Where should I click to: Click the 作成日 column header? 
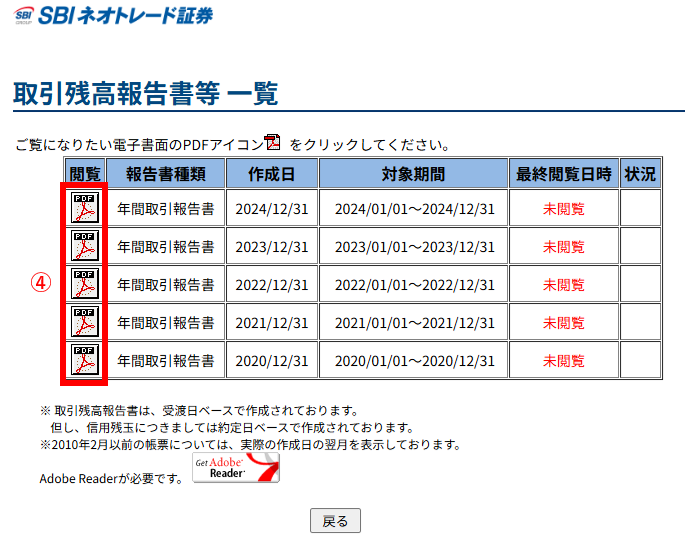coord(272,173)
